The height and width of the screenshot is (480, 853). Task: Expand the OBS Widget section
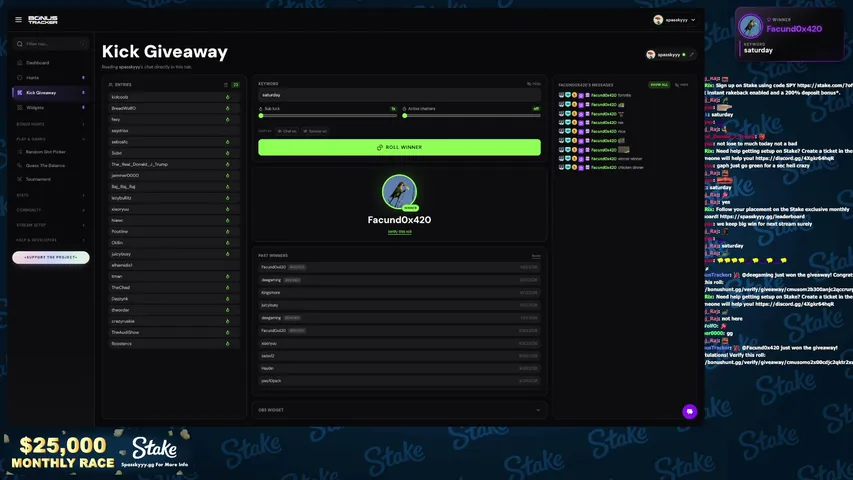click(399, 410)
